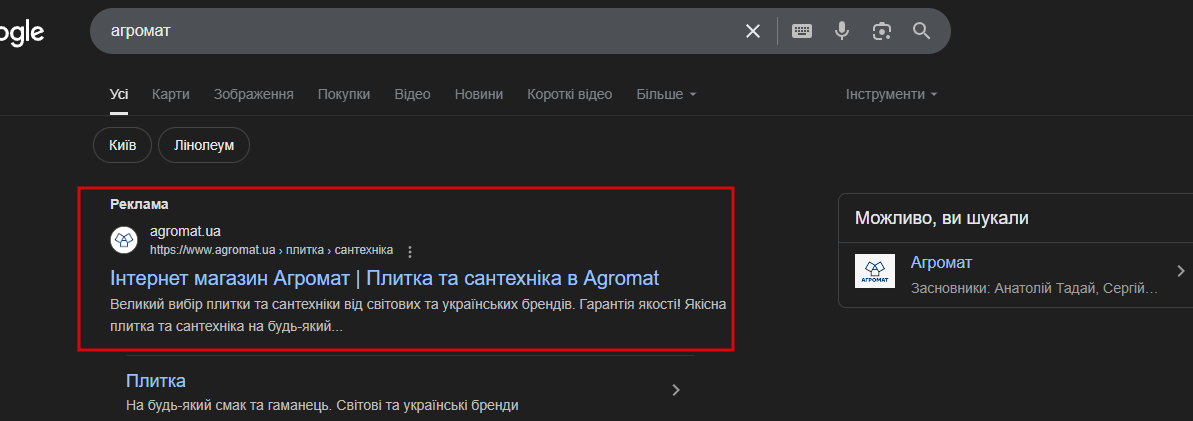
Task: Click the Агромат logo thumbnail in side panel
Action: [x=875, y=271]
